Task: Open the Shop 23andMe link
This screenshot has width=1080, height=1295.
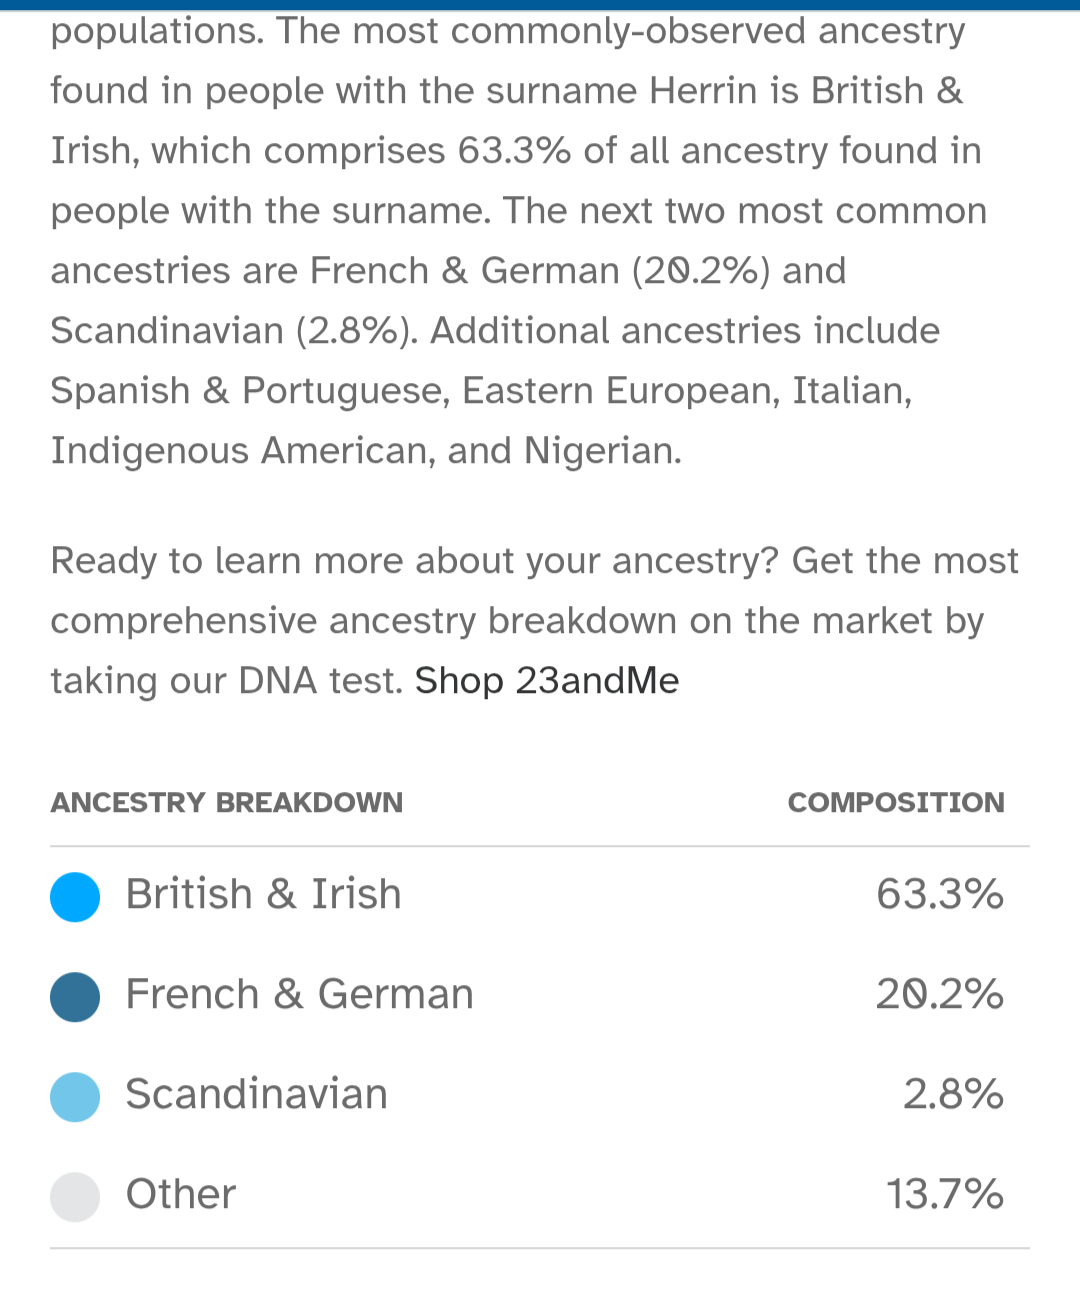Action: pos(547,681)
